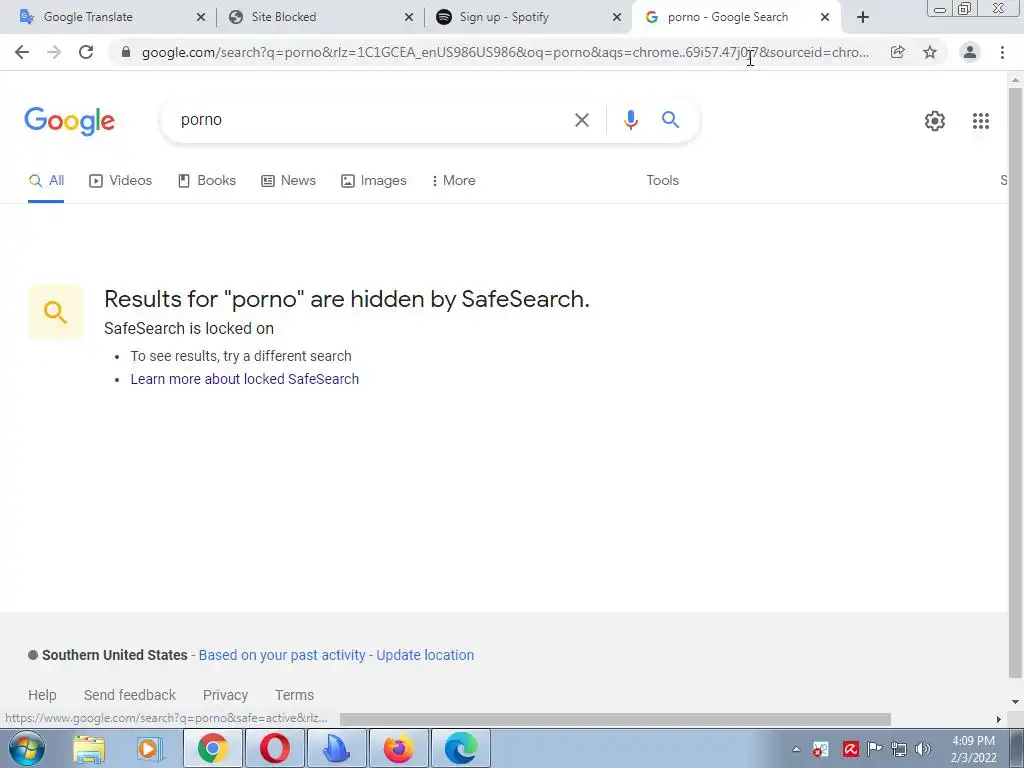
Task: Open the Chrome profile avatar menu
Action: tap(969, 52)
